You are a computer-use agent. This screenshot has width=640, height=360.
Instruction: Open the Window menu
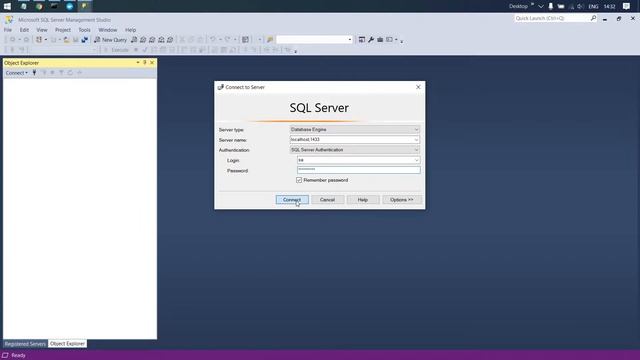[107, 30]
